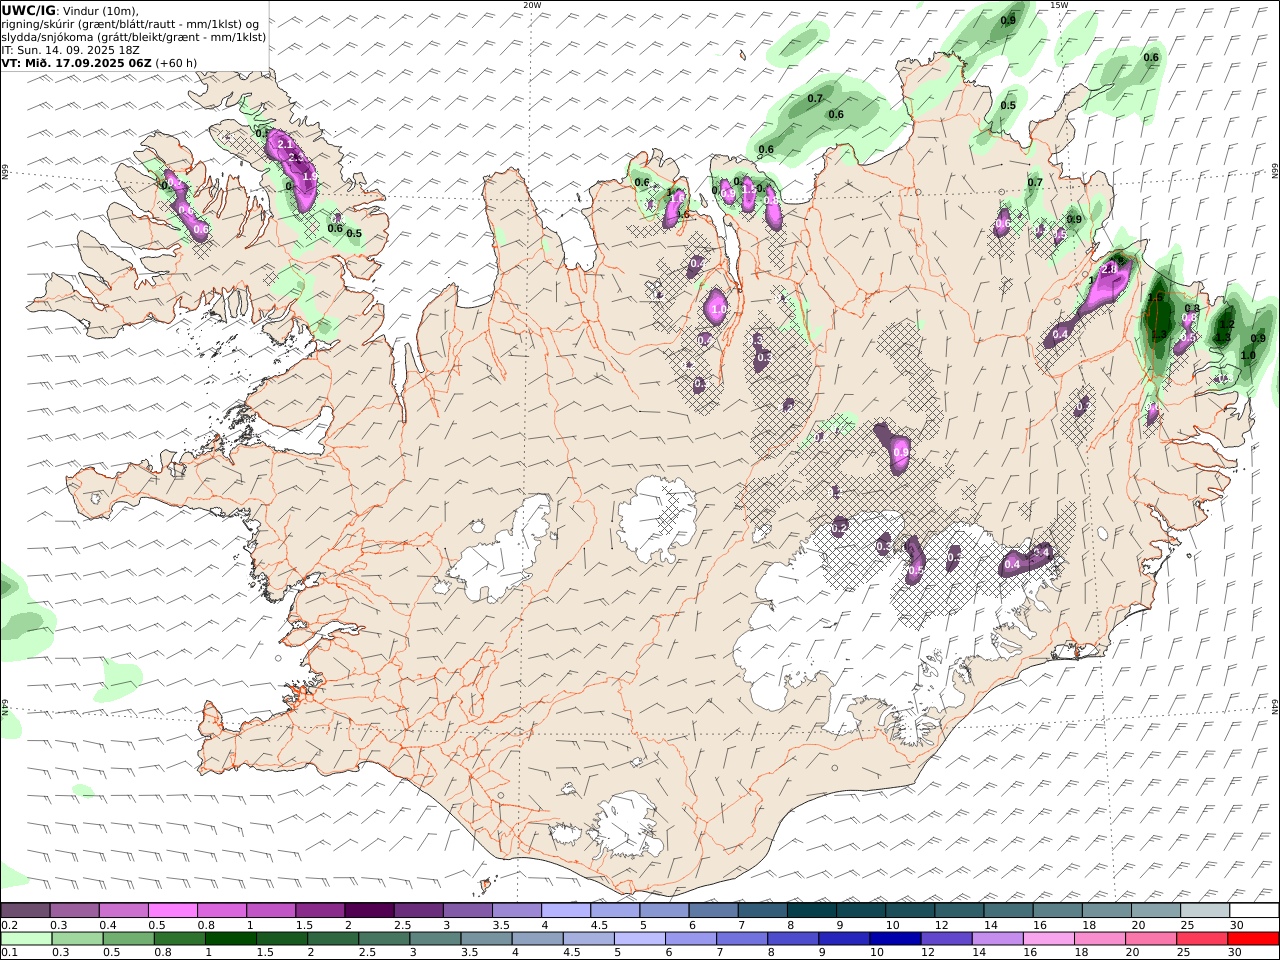Viewport: 1280px width, 960px height.
Task: Select bottom-row legend swatch between 5 and 6
Action: coord(640,938)
